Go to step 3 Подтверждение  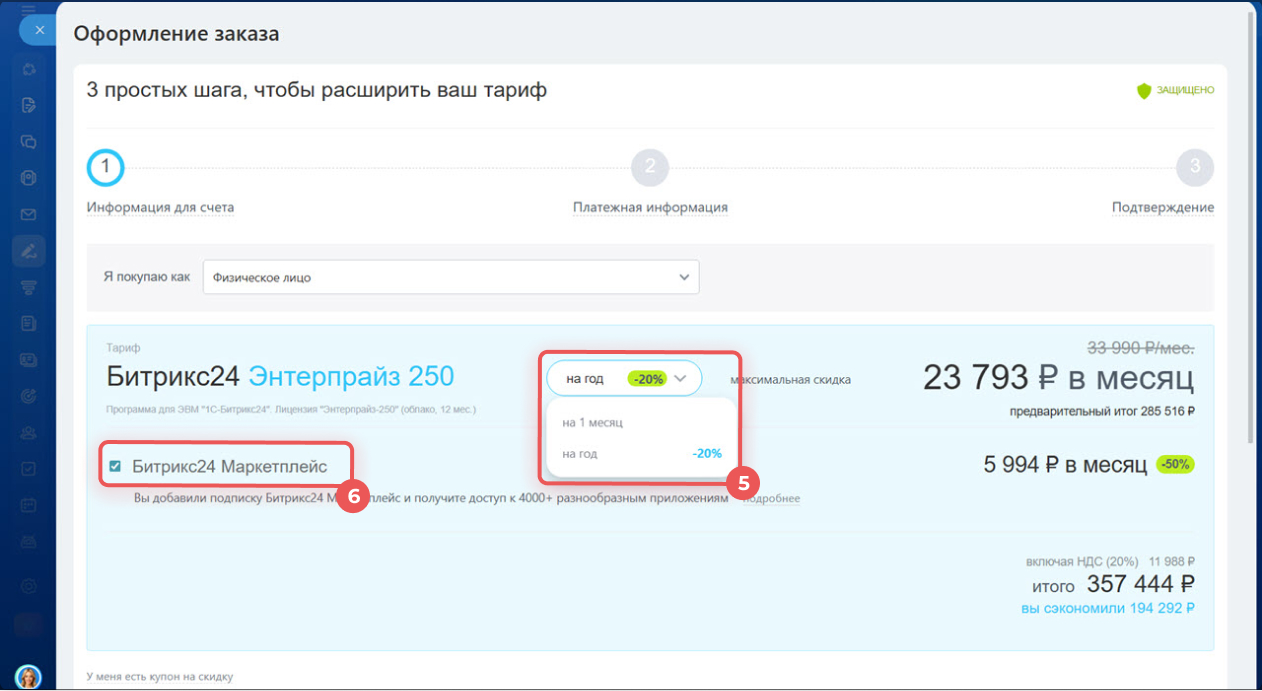pyautogui.click(x=1194, y=169)
